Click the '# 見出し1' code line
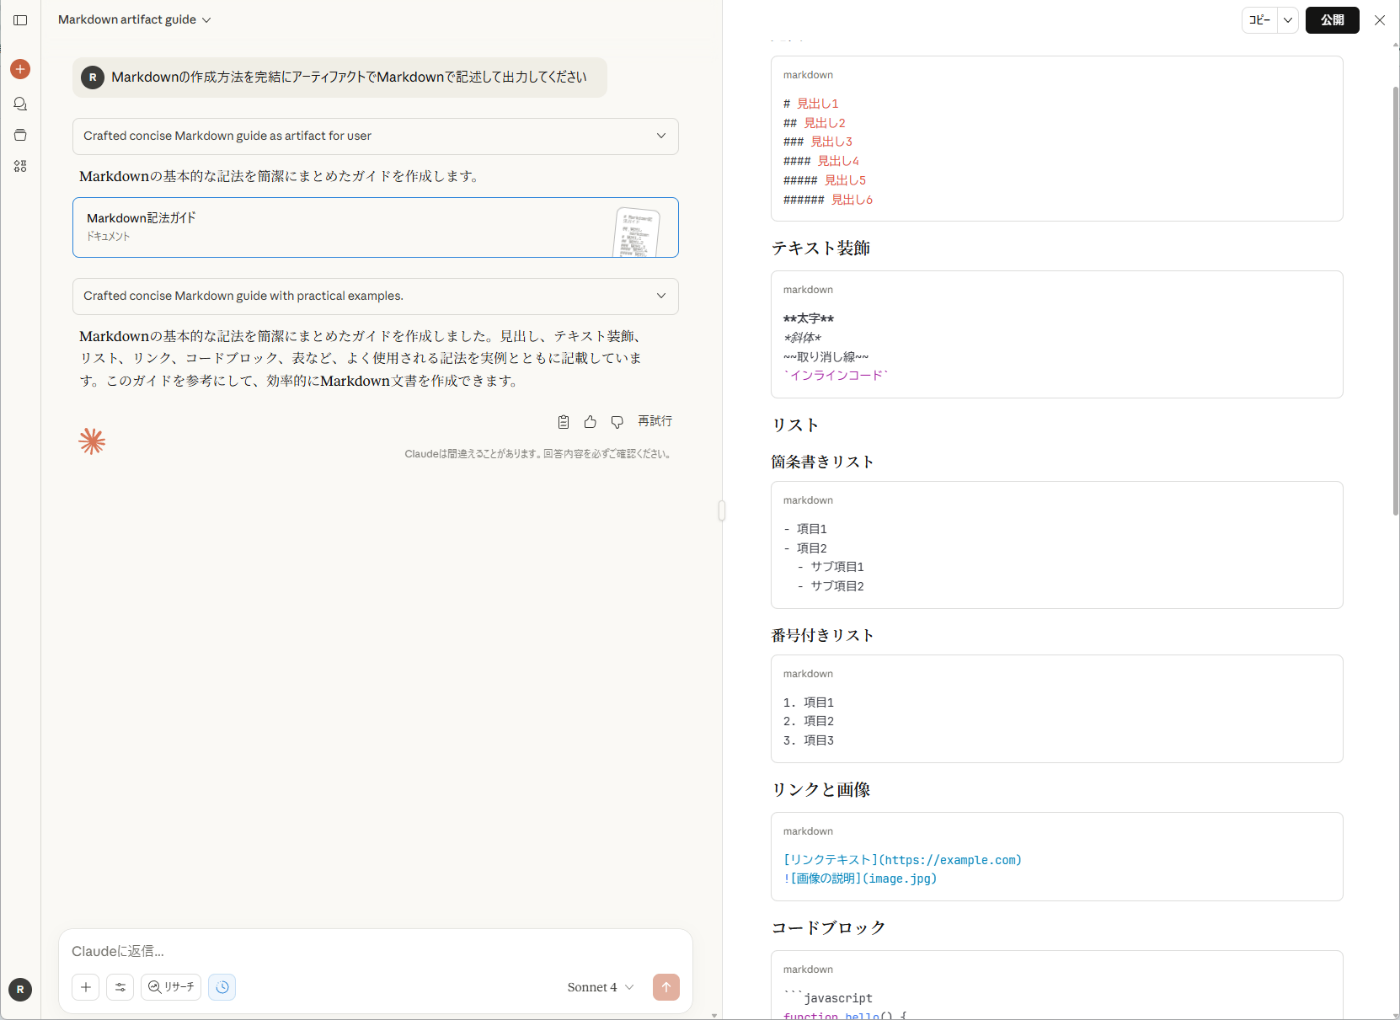 pyautogui.click(x=811, y=104)
